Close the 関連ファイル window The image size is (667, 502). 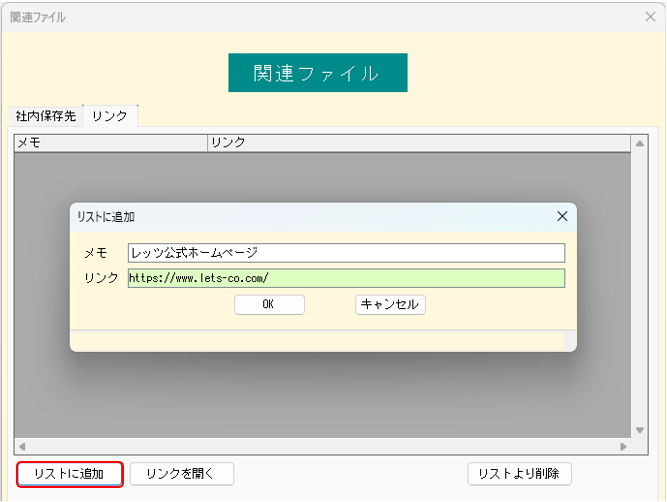coord(650,17)
